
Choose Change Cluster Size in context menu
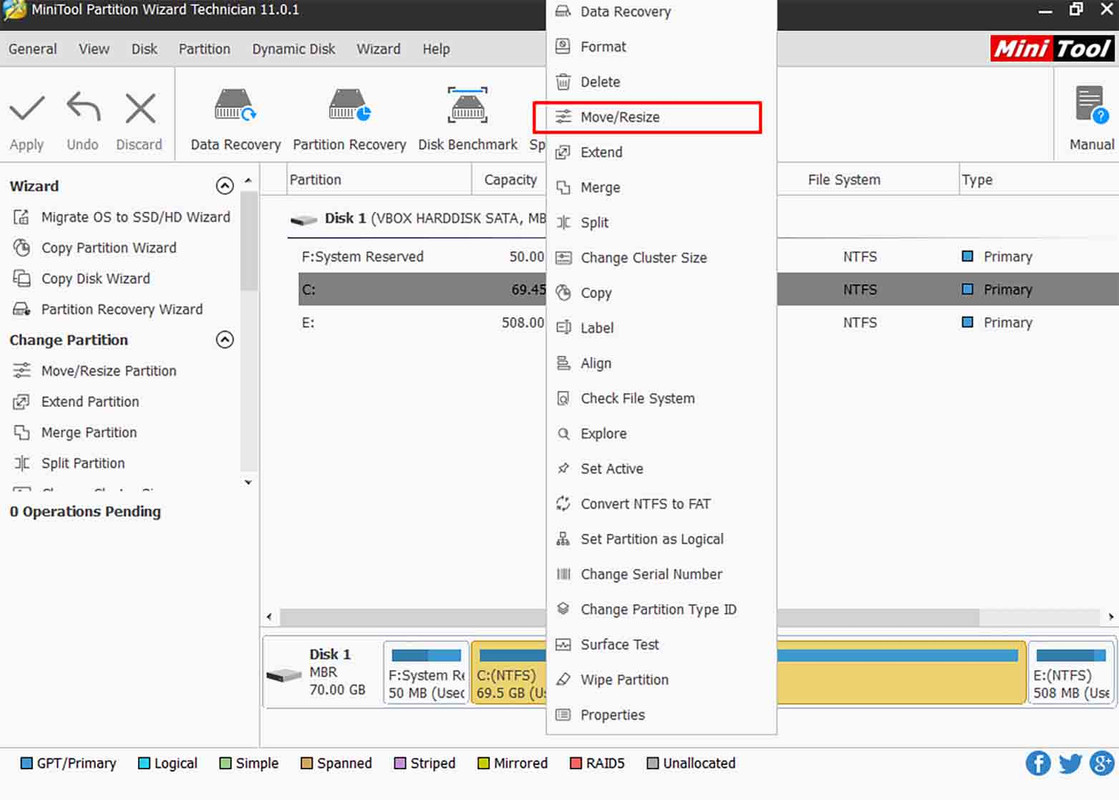(661, 258)
